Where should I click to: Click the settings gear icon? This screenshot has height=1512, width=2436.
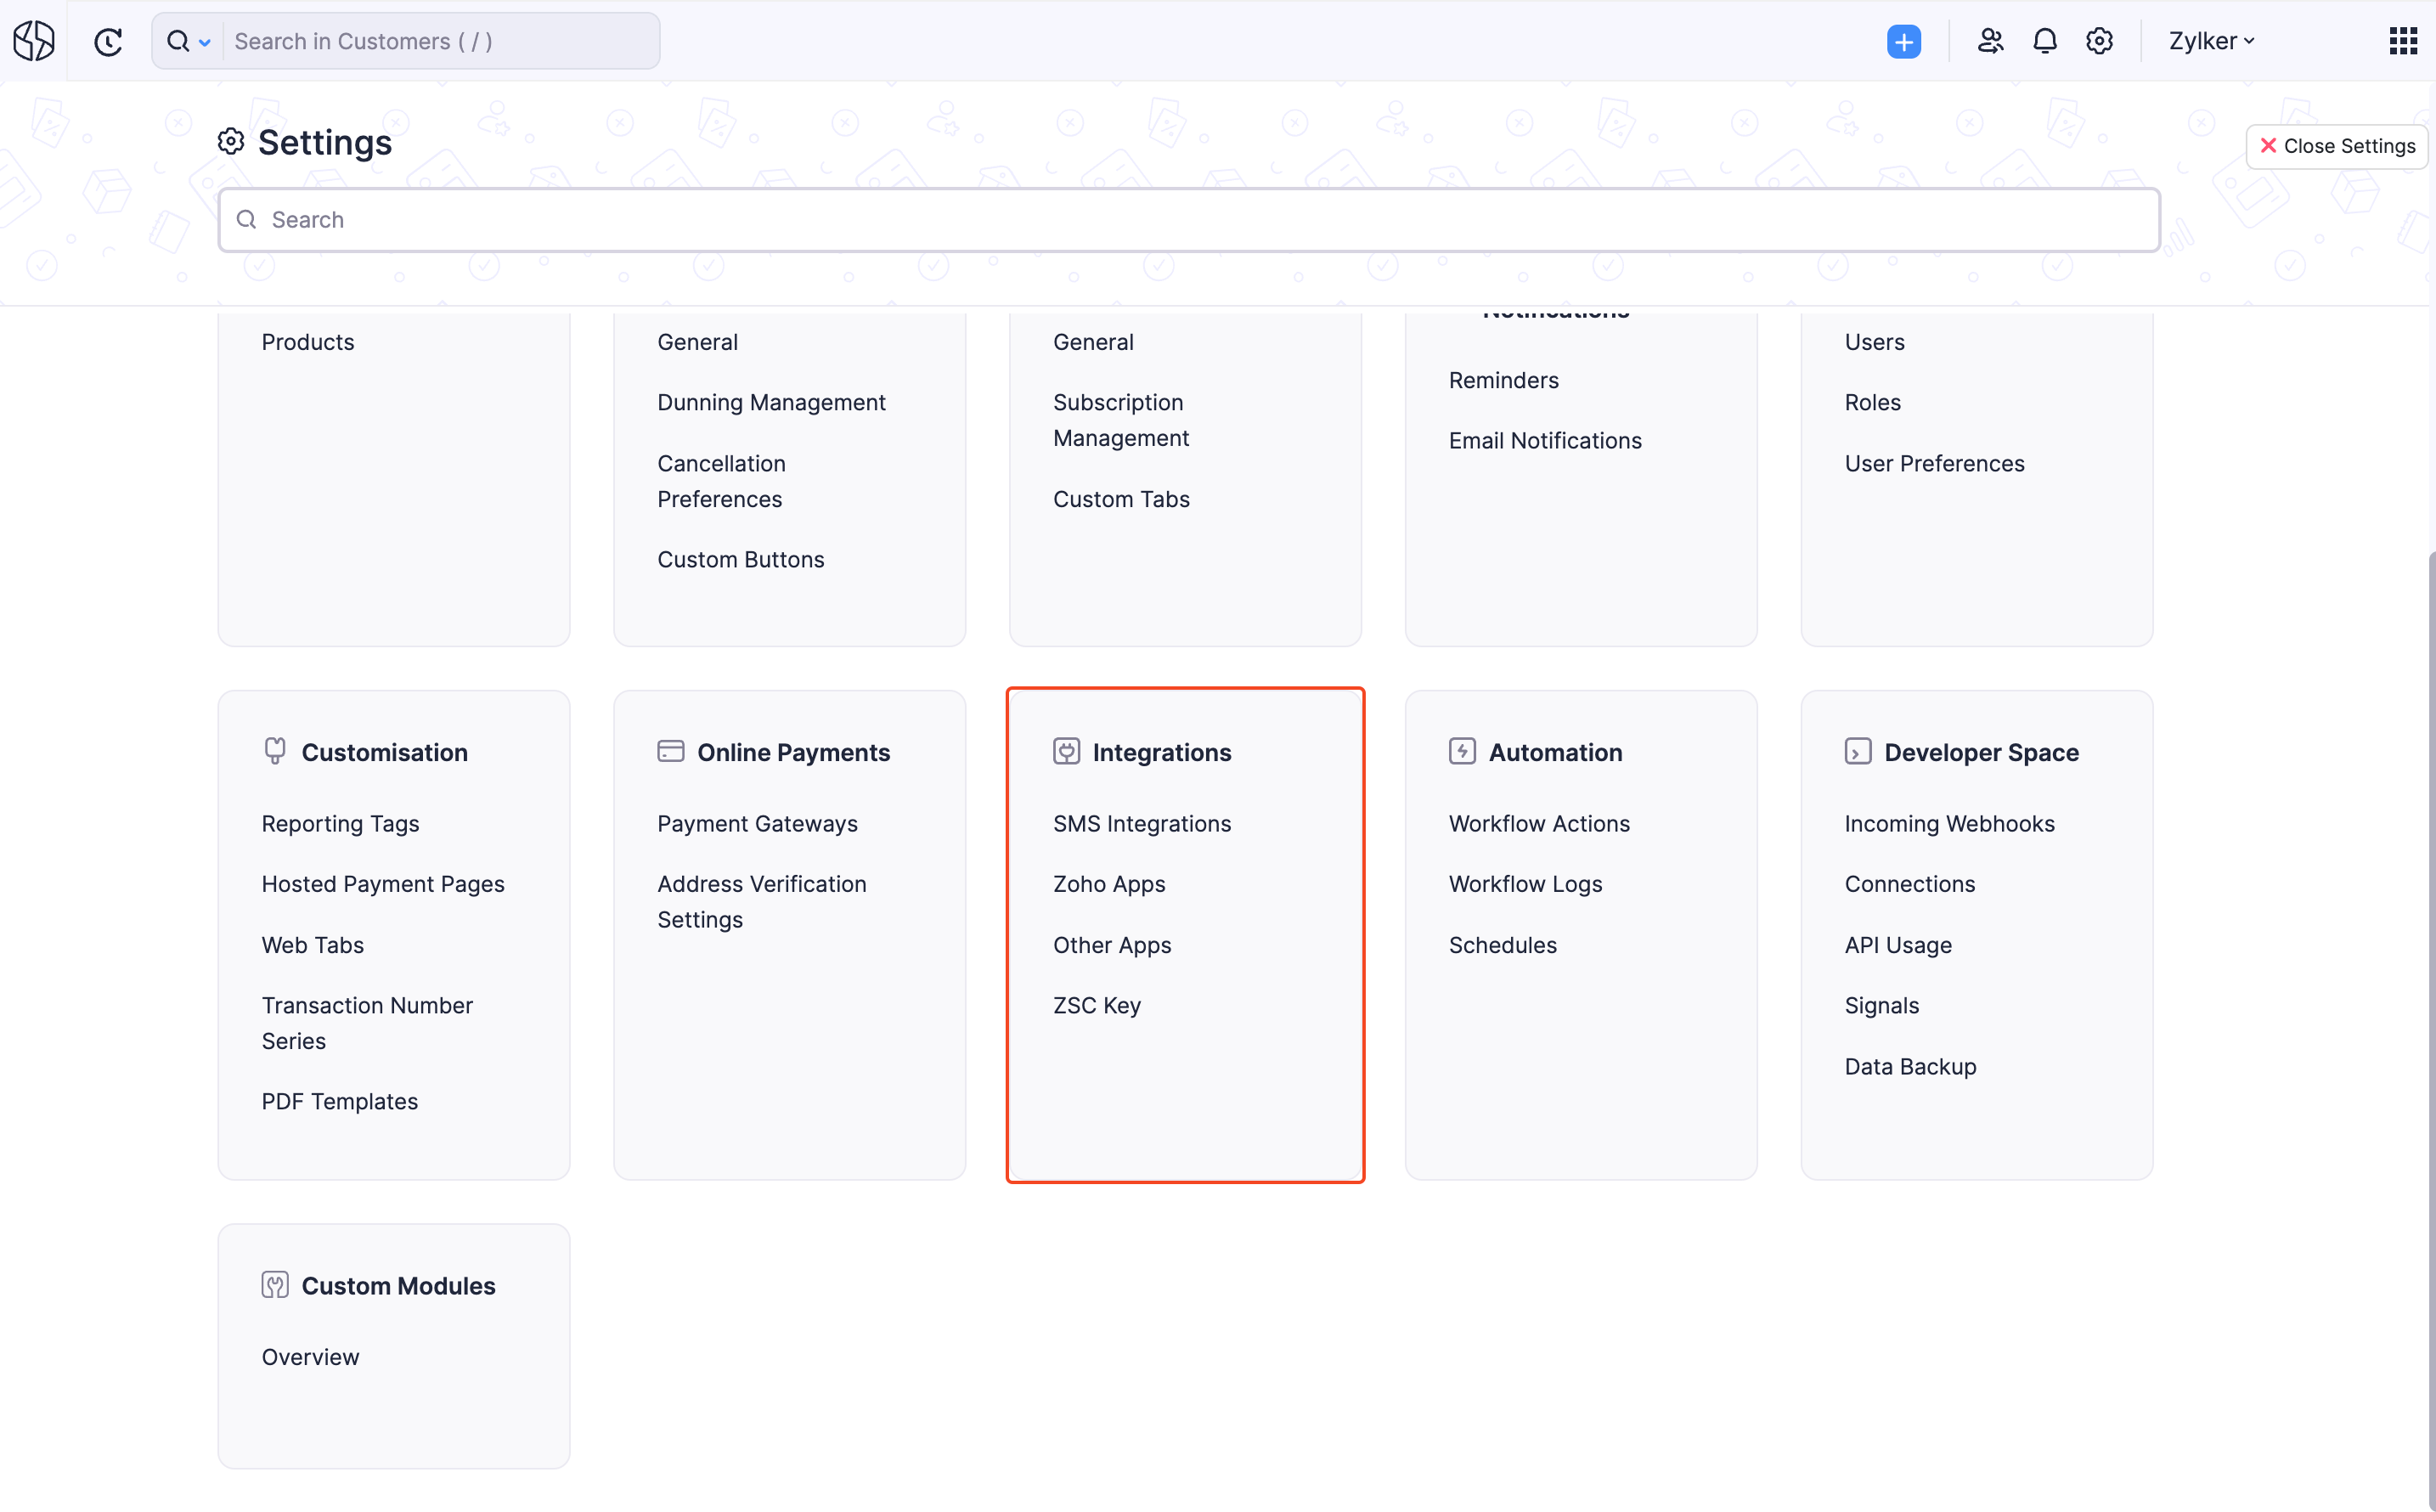click(x=2100, y=40)
